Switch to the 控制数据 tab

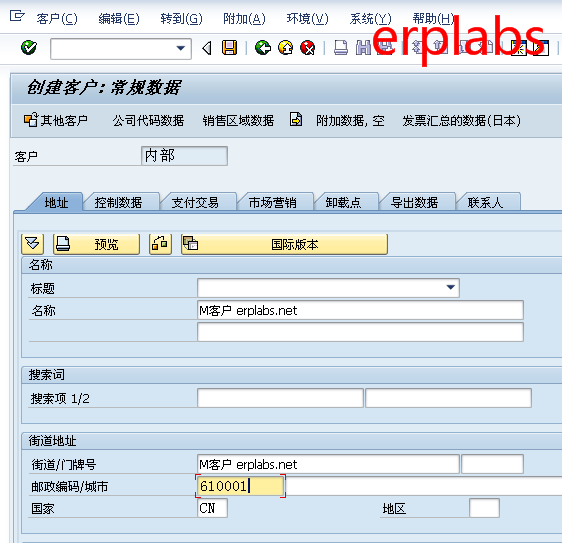pyautogui.click(x=118, y=203)
